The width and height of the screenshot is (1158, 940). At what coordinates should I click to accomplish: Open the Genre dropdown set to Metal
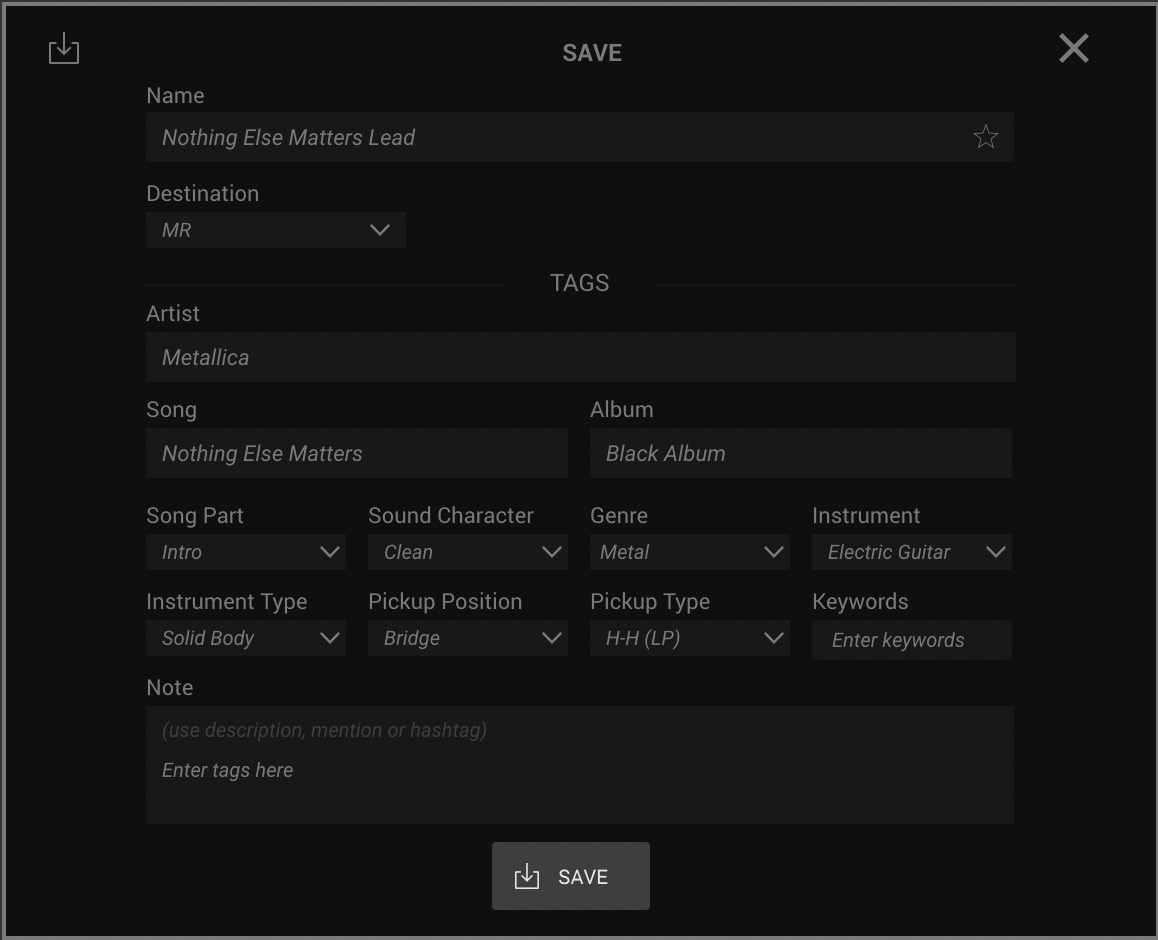point(690,552)
